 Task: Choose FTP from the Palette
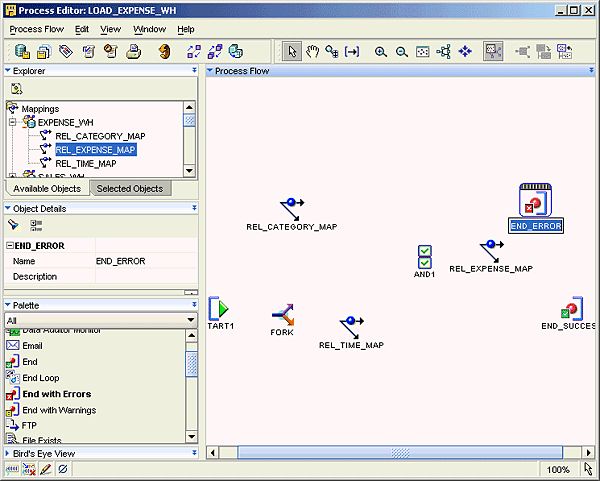pos(29,426)
